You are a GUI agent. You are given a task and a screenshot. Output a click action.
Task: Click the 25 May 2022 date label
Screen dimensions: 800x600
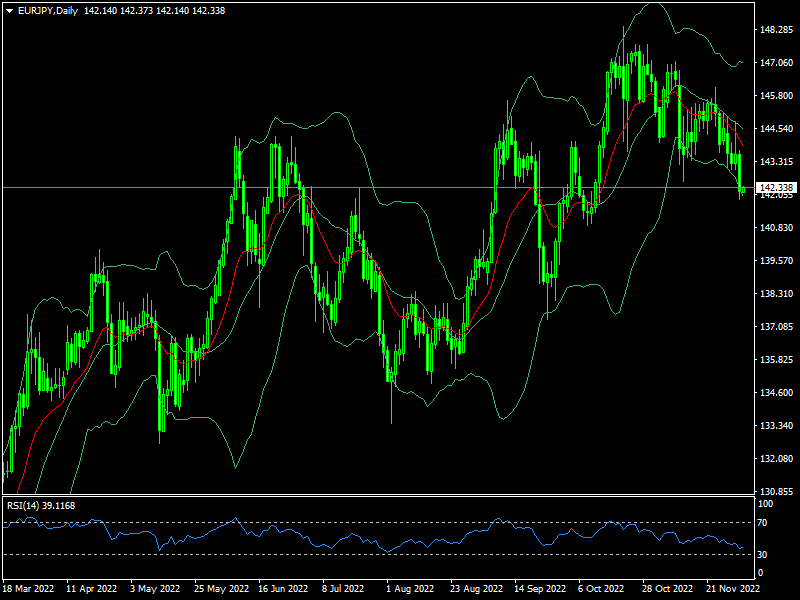point(221,588)
